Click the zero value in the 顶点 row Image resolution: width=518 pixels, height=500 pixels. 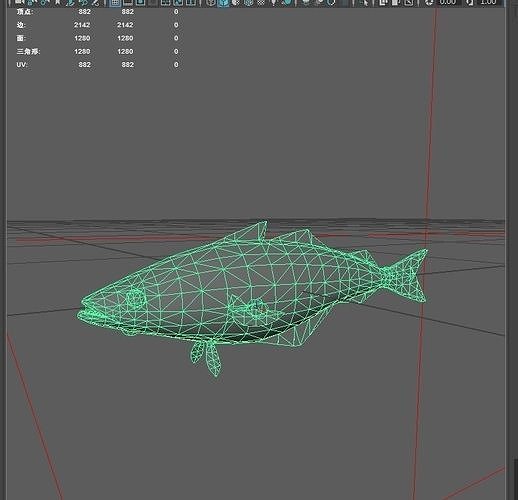[x=176, y=12]
